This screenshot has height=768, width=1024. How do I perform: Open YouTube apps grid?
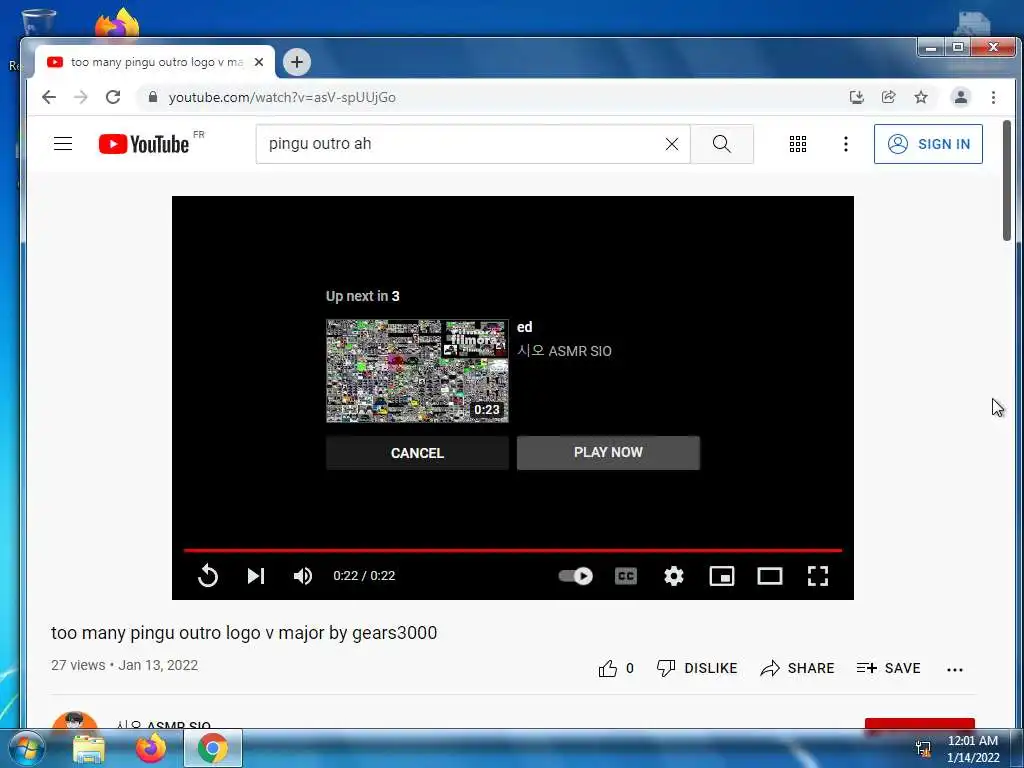pos(797,144)
